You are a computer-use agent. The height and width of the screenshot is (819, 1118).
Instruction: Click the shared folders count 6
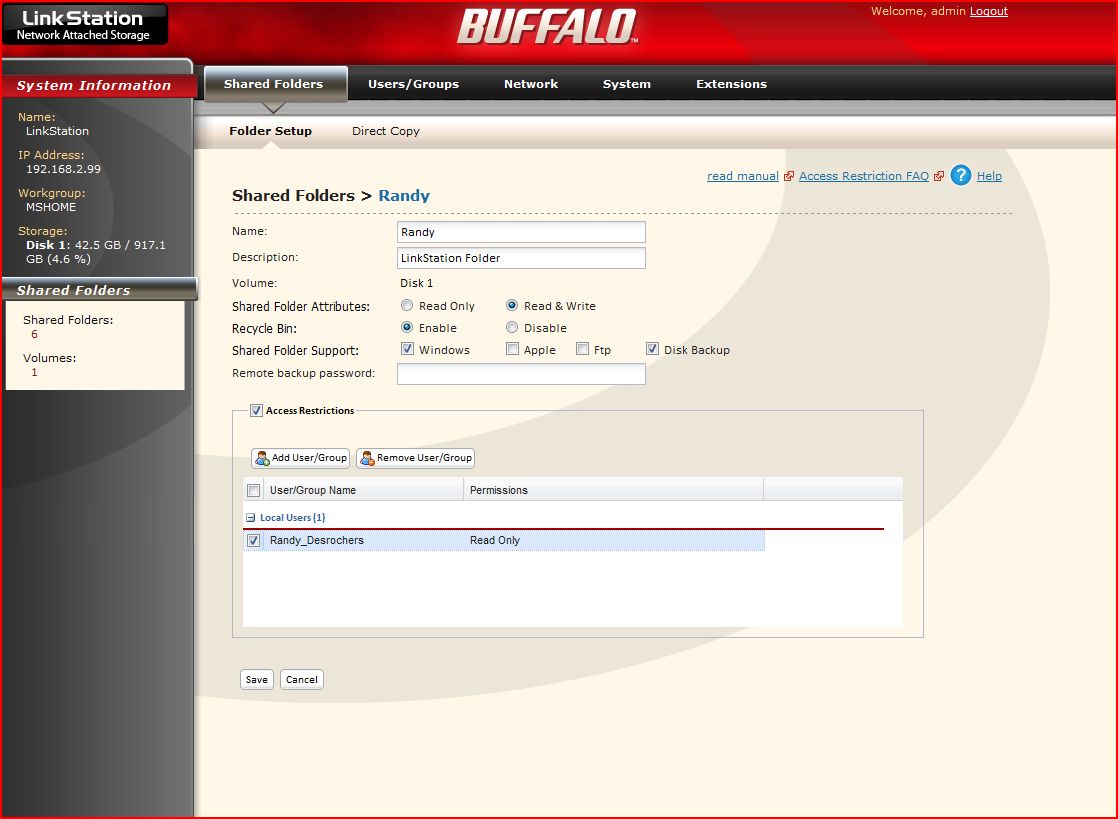[34, 334]
